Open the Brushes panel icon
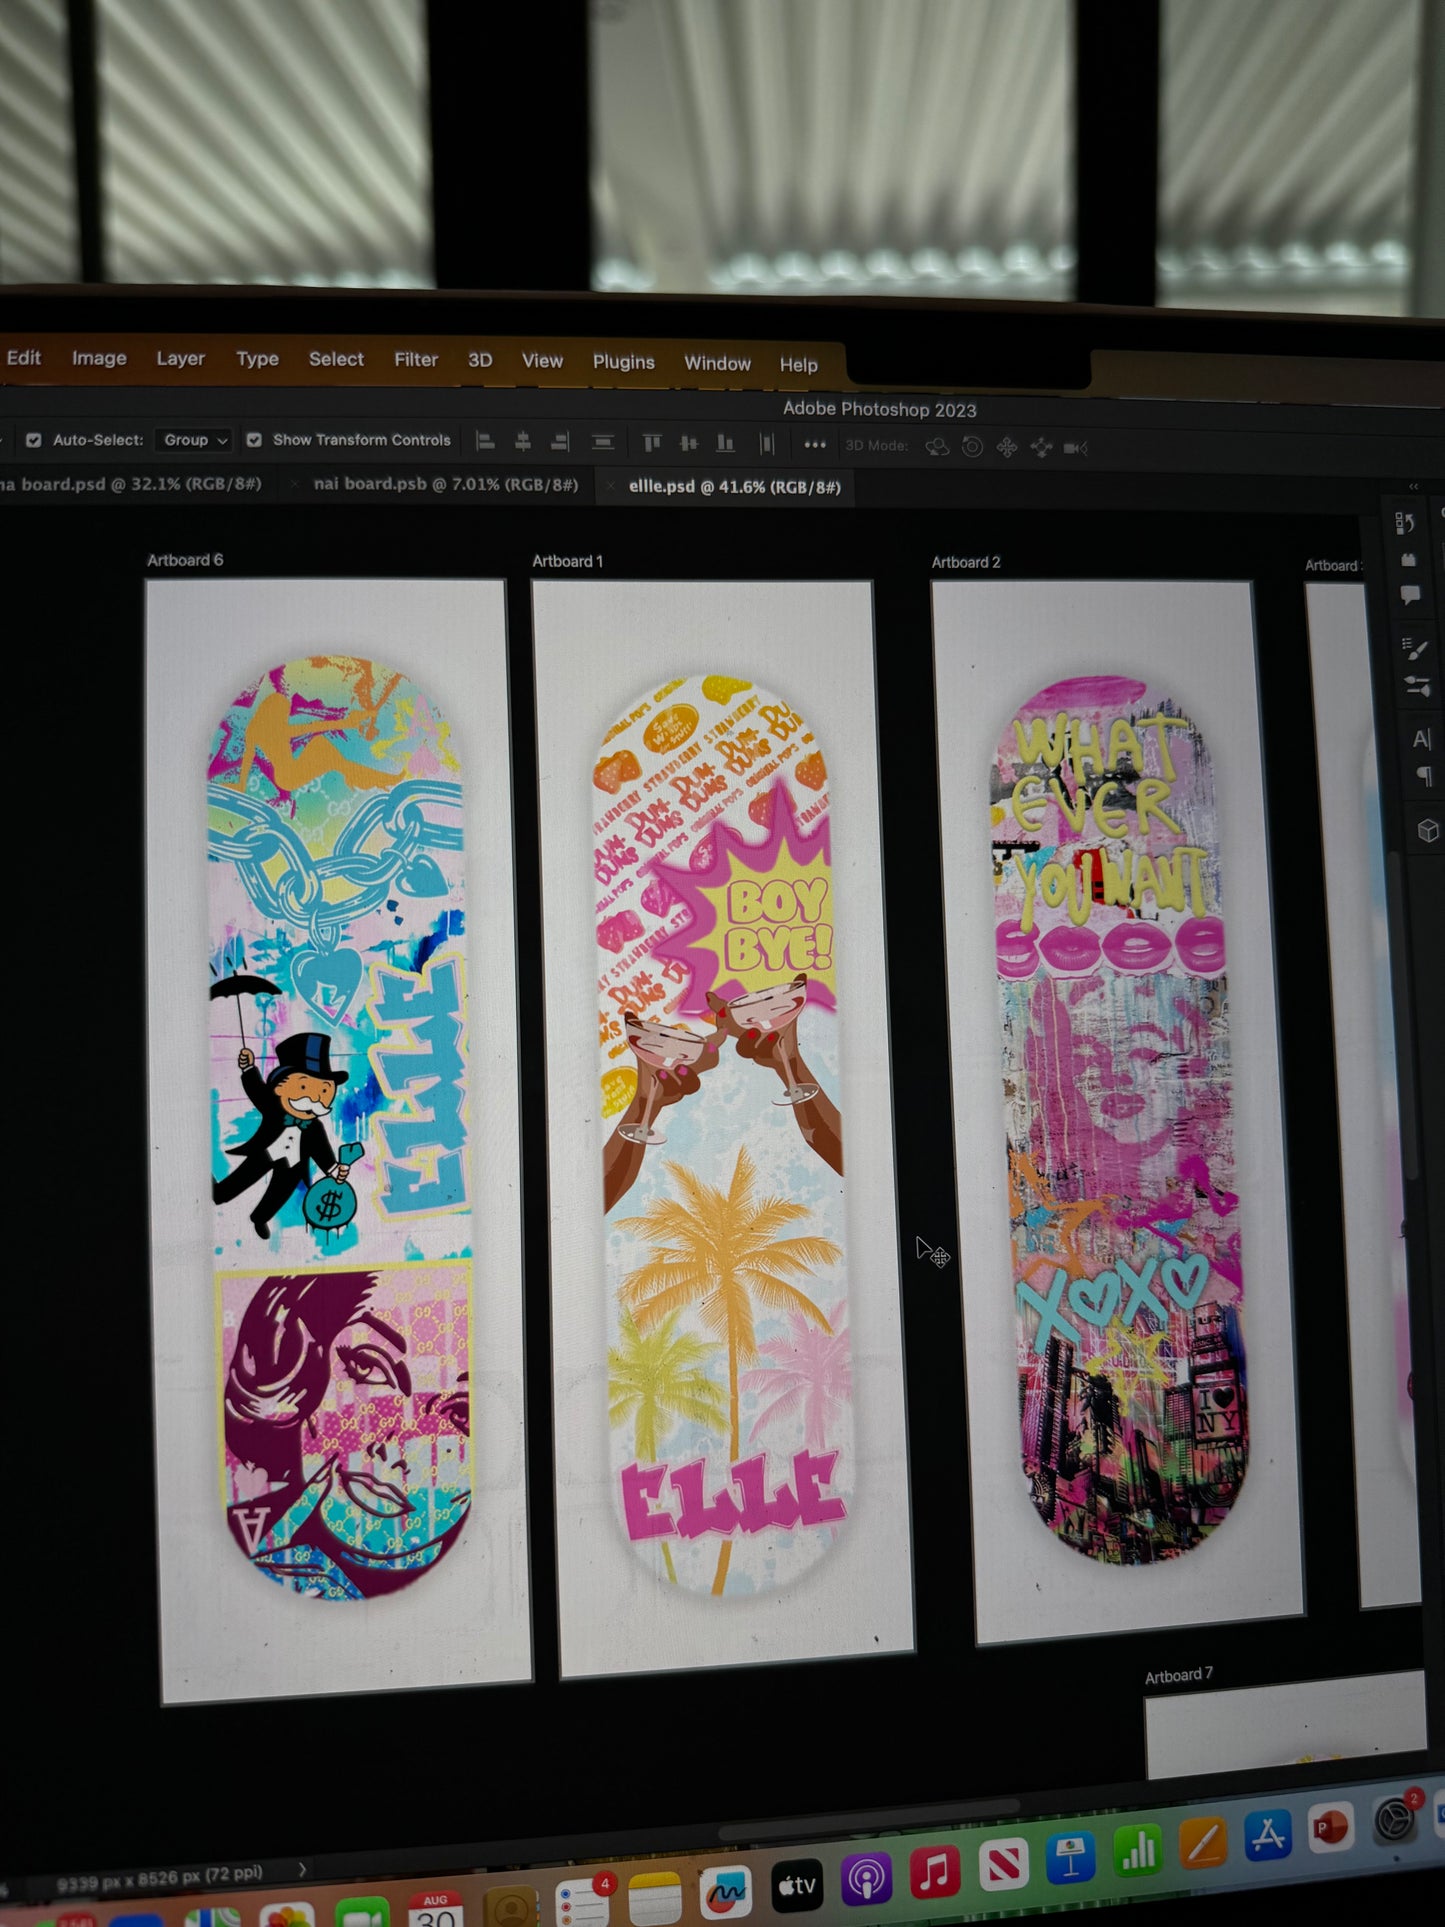 tap(1418, 687)
